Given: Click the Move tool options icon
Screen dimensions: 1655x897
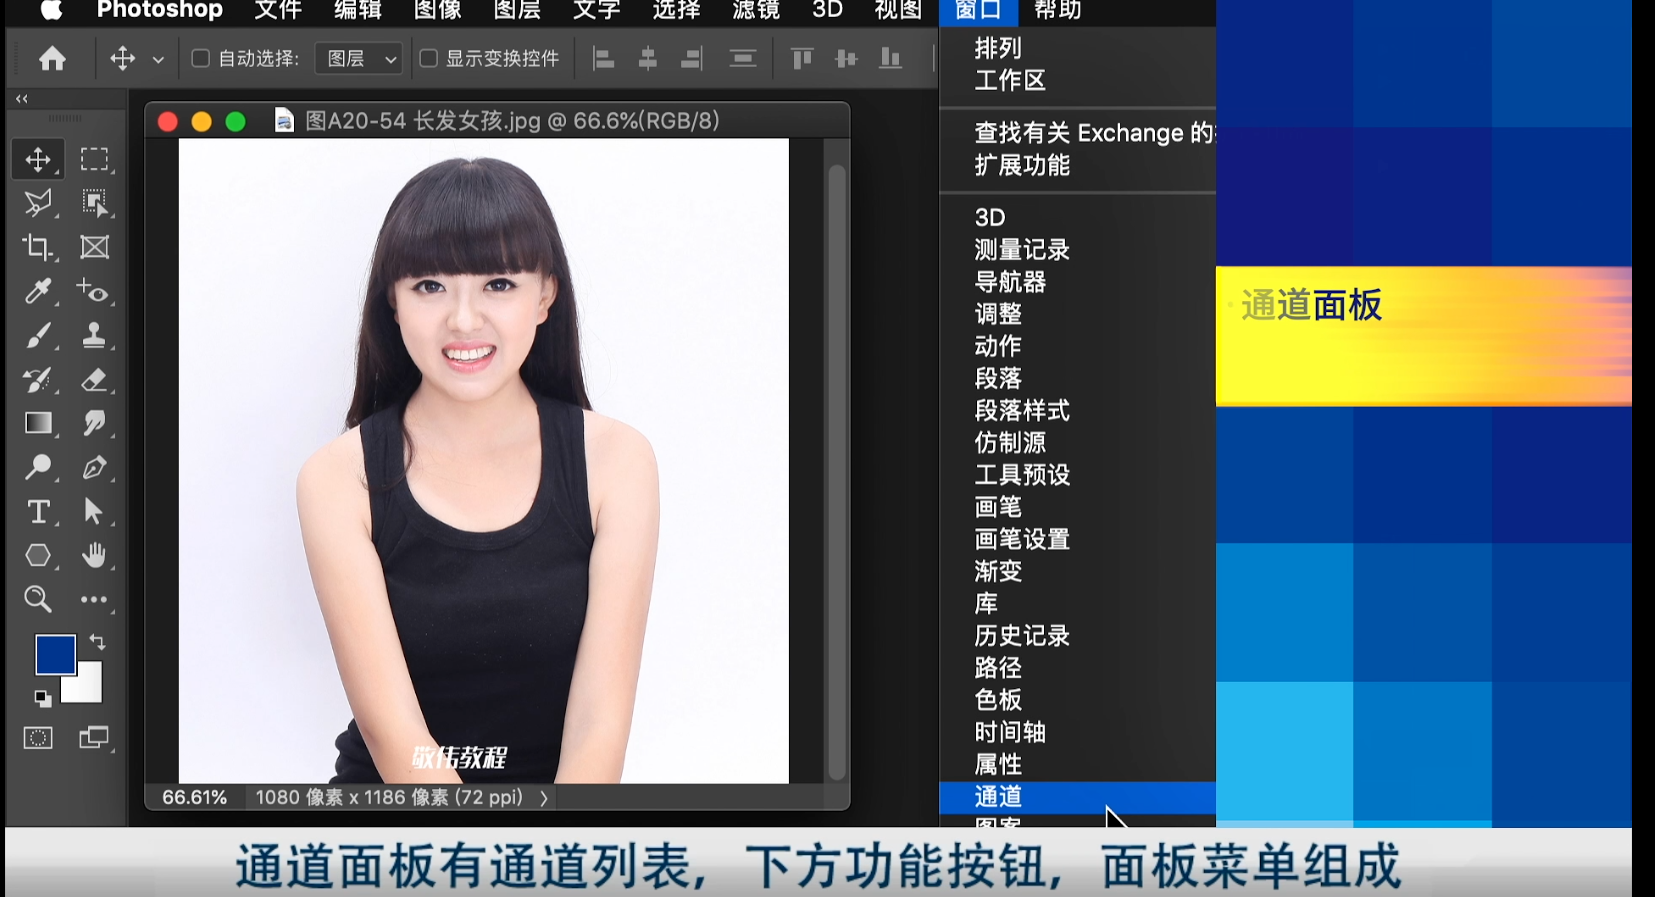Looking at the screenshot, I should pos(122,58).
